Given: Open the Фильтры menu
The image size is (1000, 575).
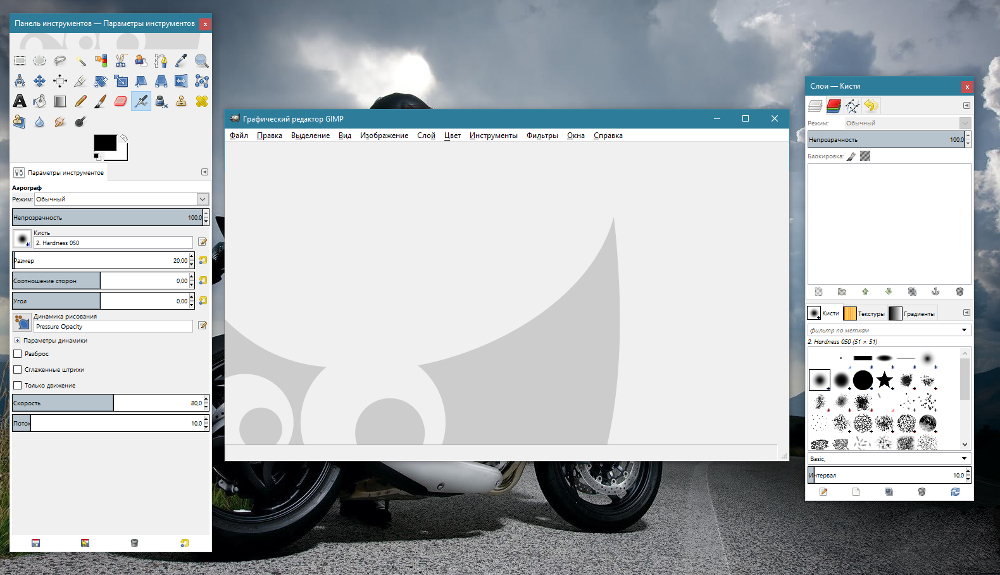Looking at the screenshot, I should point(542,135).
